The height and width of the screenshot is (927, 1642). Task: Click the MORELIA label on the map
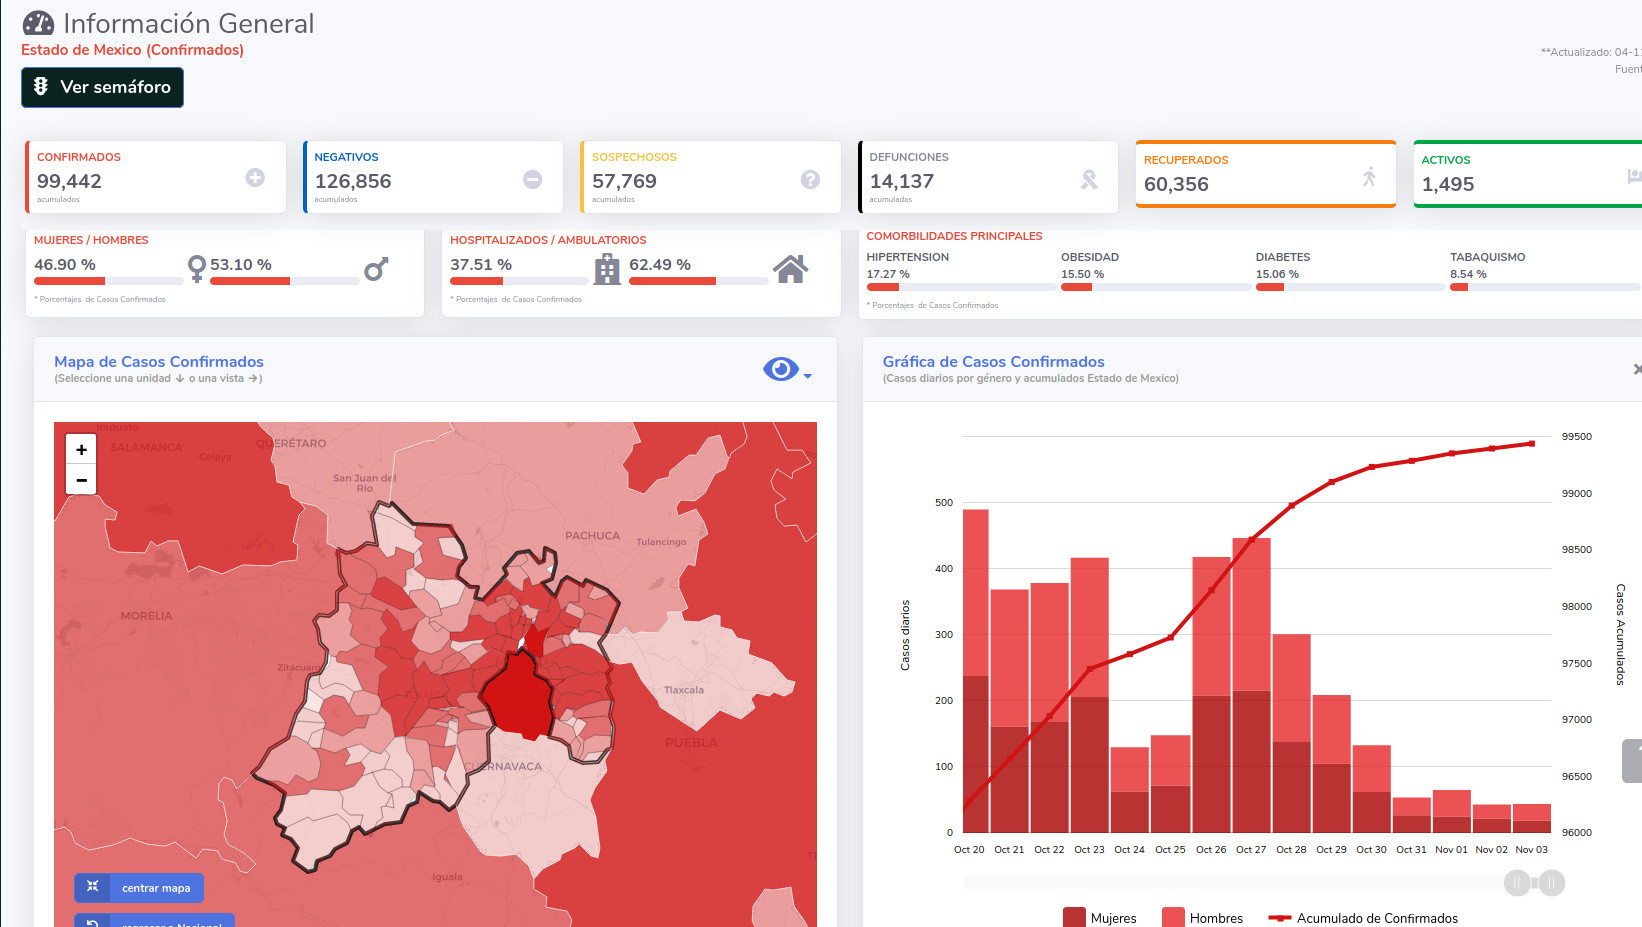pyautogui.click(x=146, y=616)
